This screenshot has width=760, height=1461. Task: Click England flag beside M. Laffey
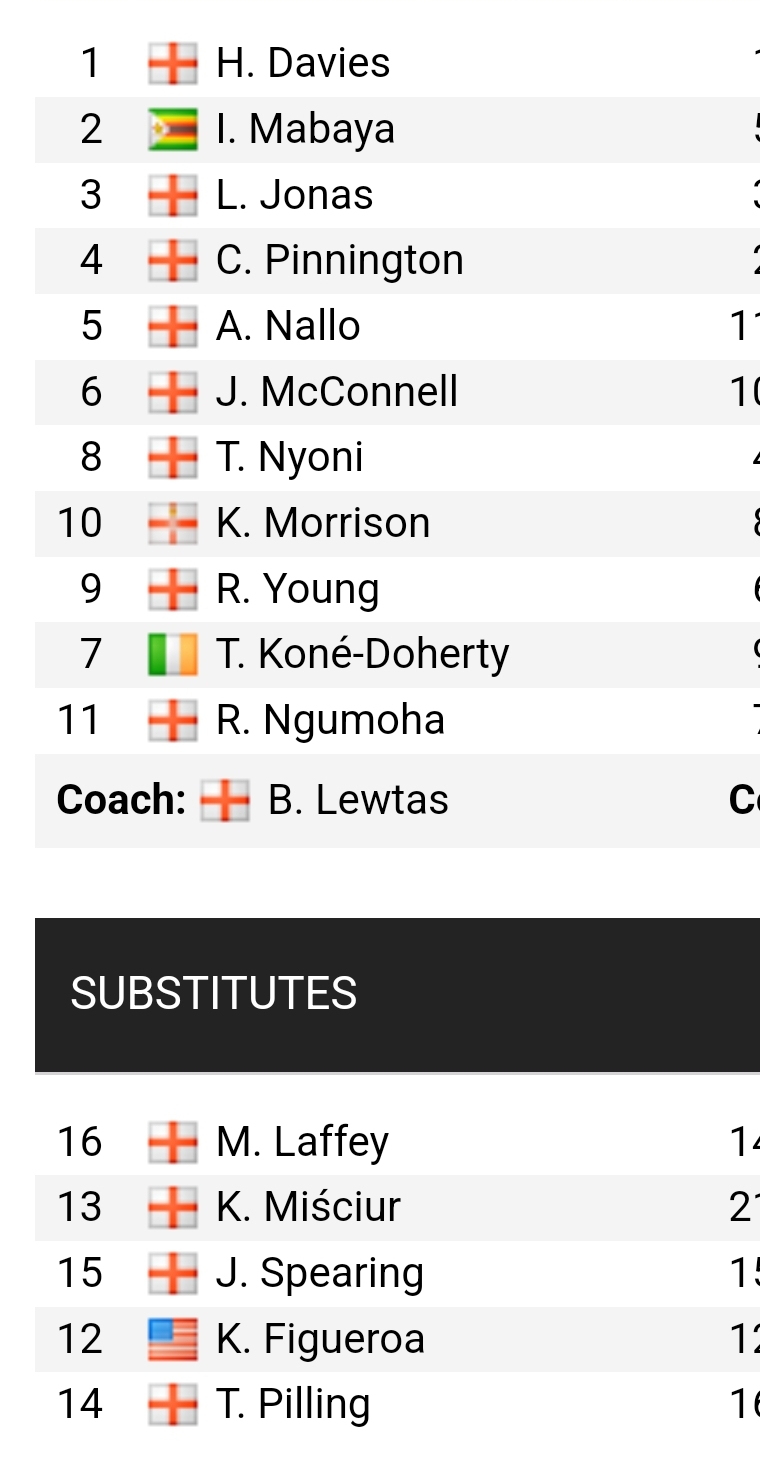point(172,1142)
